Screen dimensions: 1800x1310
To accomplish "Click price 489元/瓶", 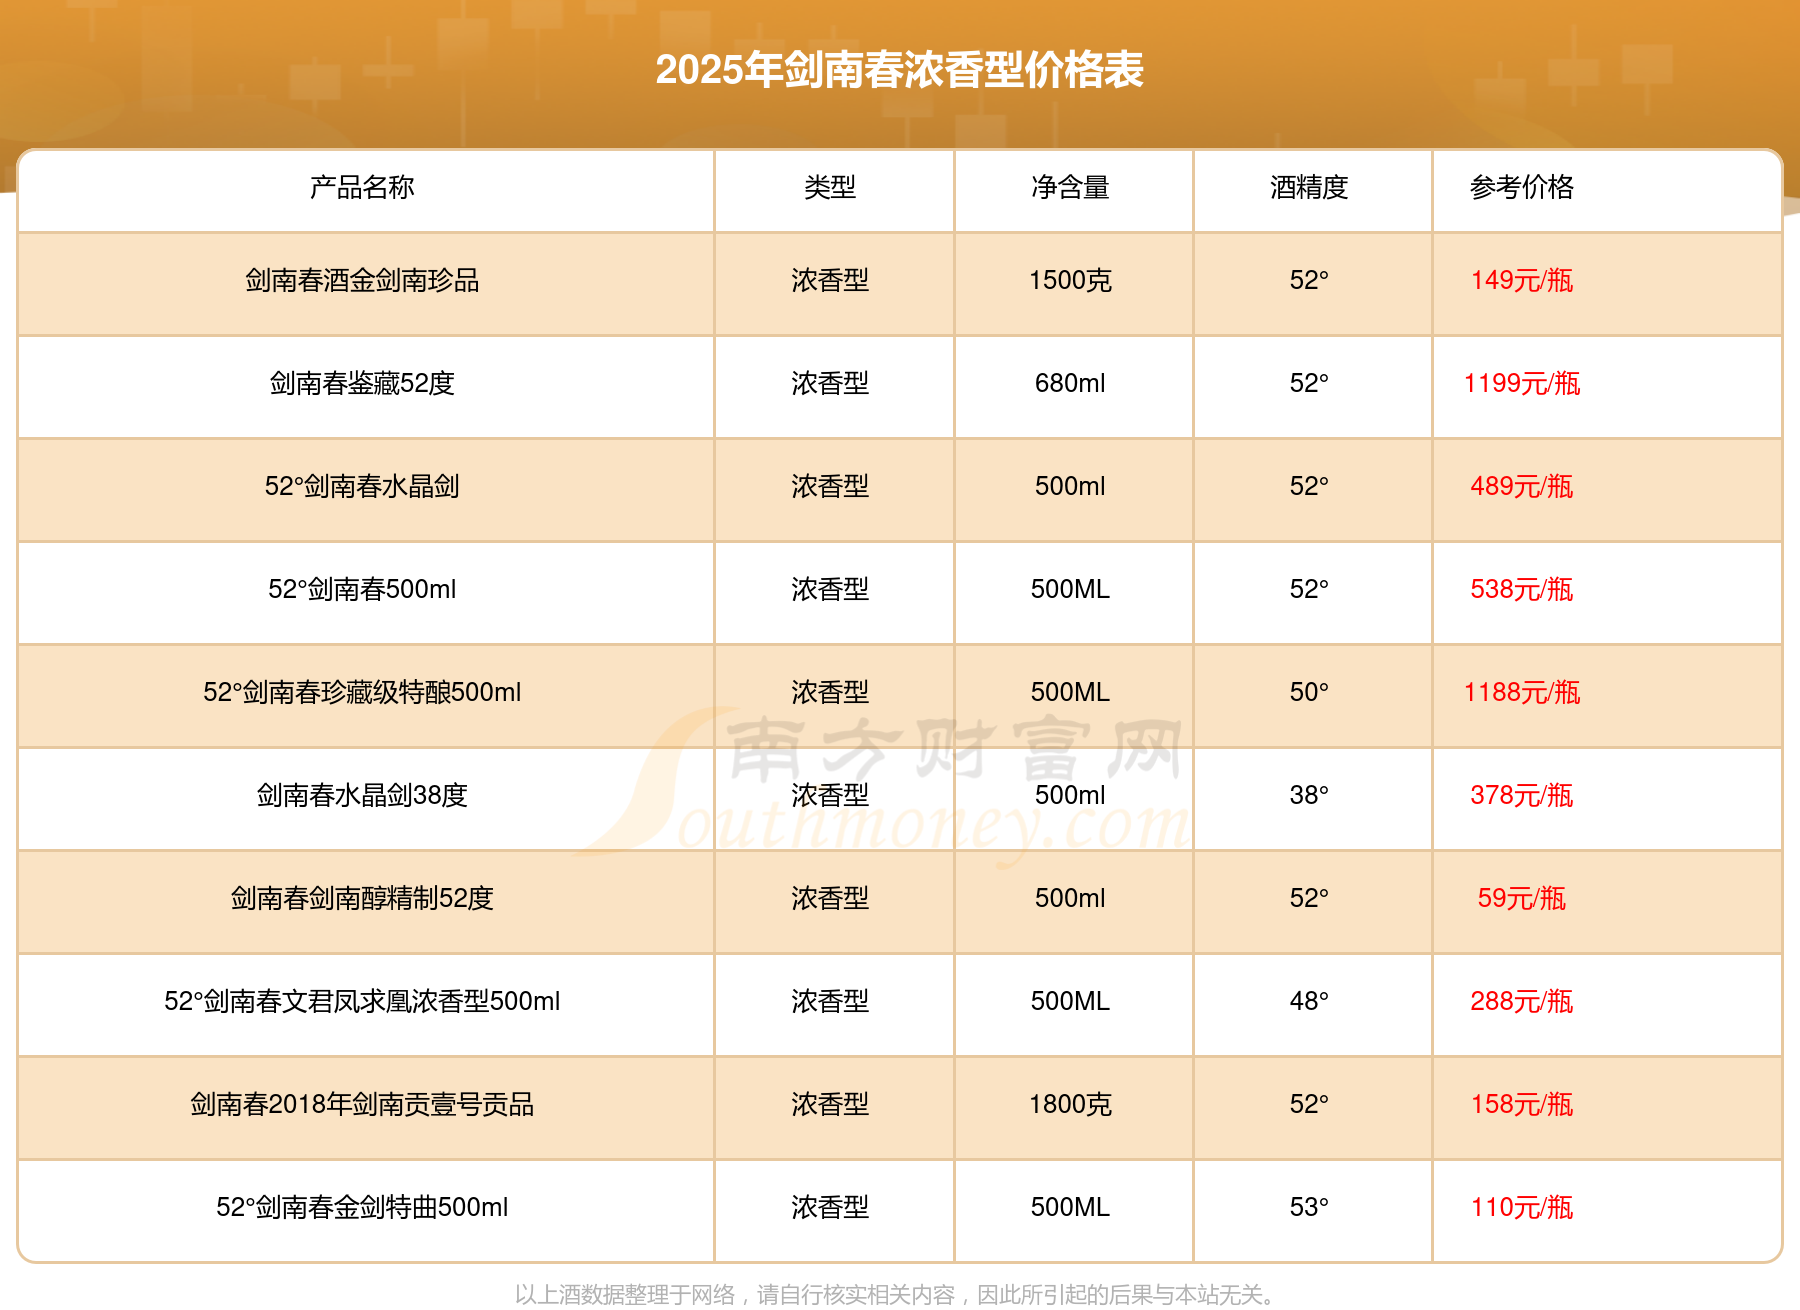I will coord(1522,486).
